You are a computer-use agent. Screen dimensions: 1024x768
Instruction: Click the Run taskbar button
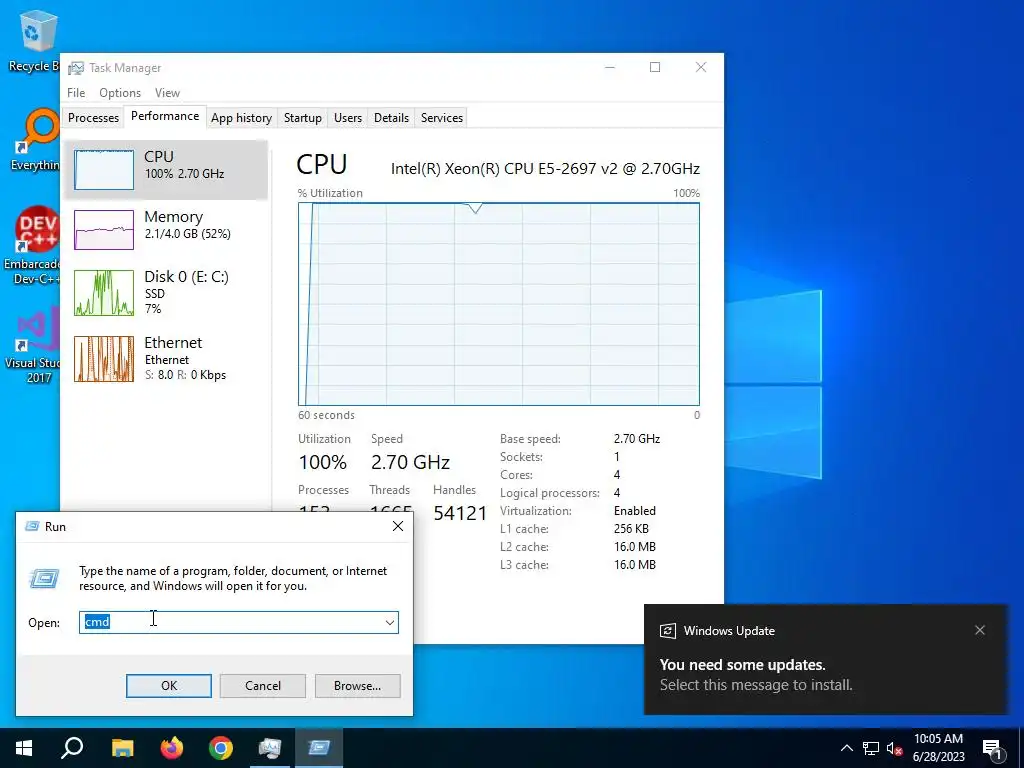tap(319, 748)
